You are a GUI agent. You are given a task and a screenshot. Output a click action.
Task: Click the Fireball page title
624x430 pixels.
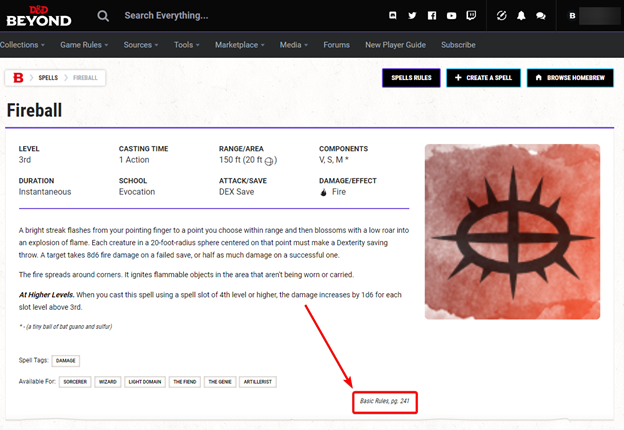[34, 110]
